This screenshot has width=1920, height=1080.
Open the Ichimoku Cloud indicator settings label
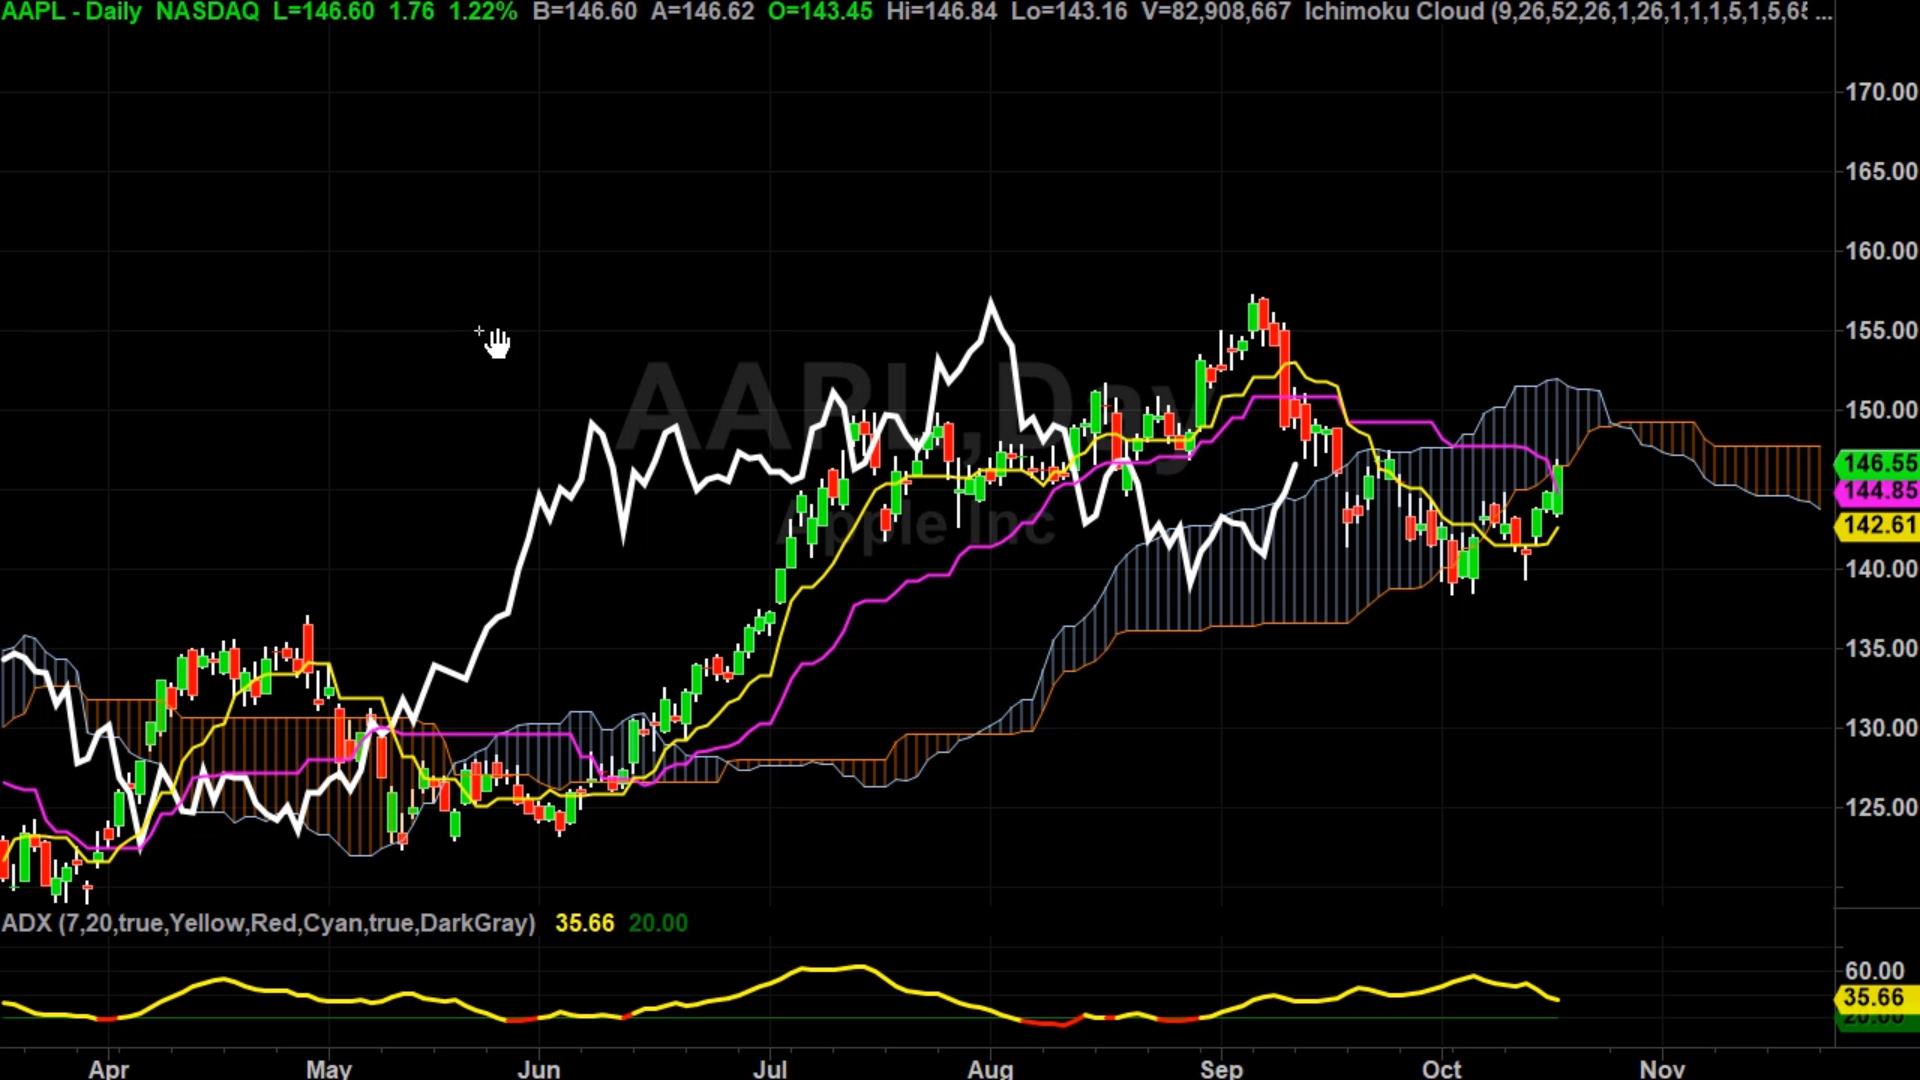[x=1568, y=12]
